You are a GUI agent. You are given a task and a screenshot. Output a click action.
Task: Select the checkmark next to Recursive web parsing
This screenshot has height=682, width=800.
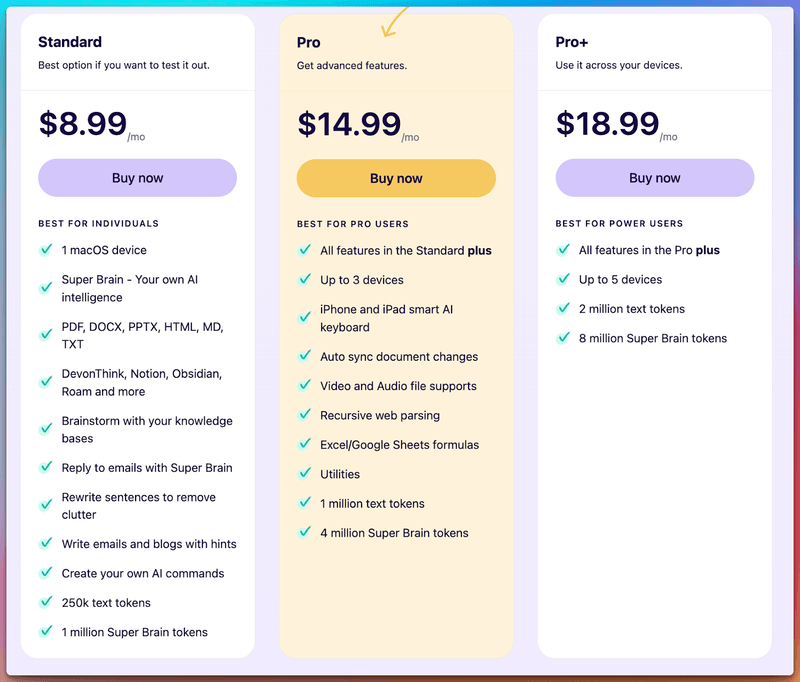[x=304, y=415]
